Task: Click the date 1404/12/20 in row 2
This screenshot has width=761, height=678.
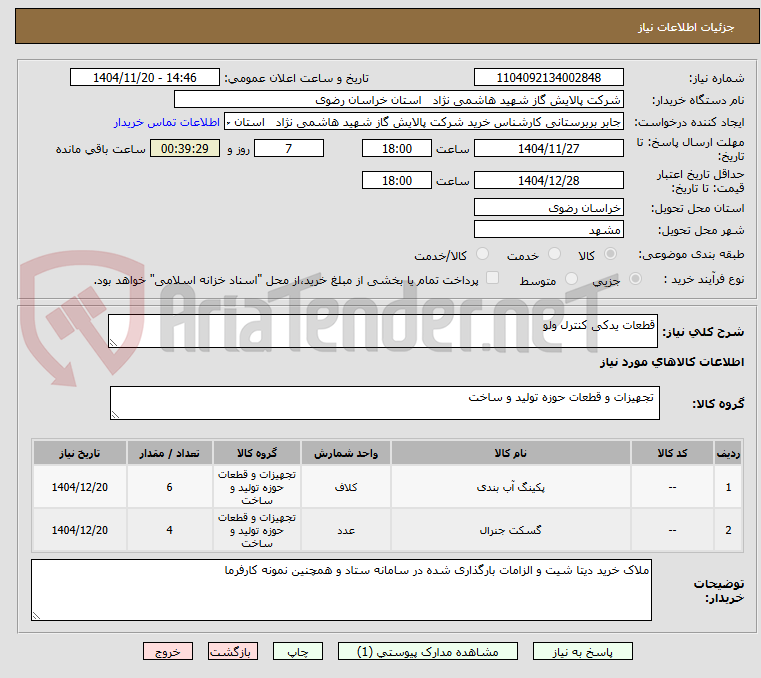Action: click(80, 530)
